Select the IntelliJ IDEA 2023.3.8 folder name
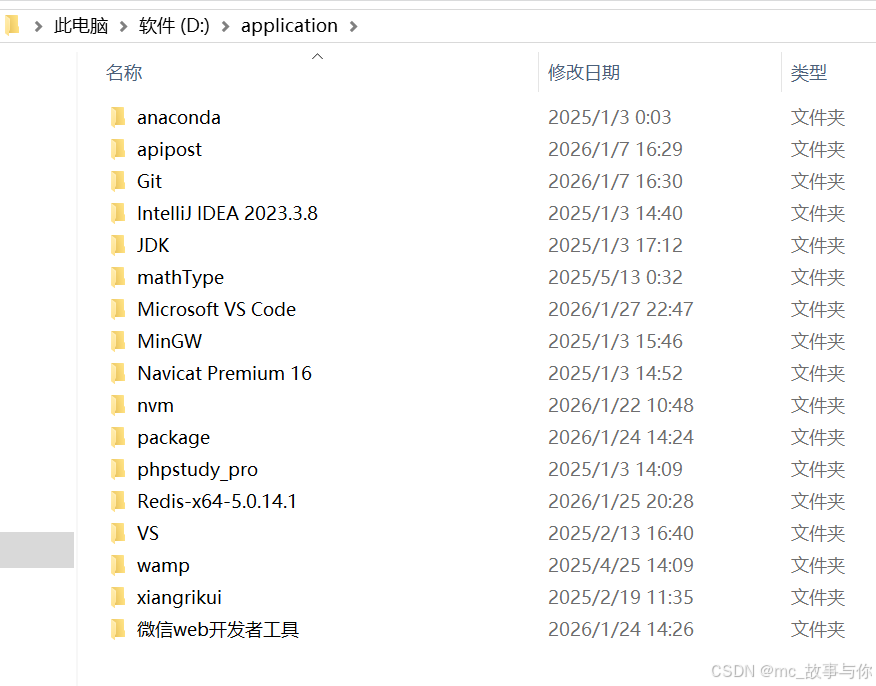876x686 pixels. [x=227, y=213]
